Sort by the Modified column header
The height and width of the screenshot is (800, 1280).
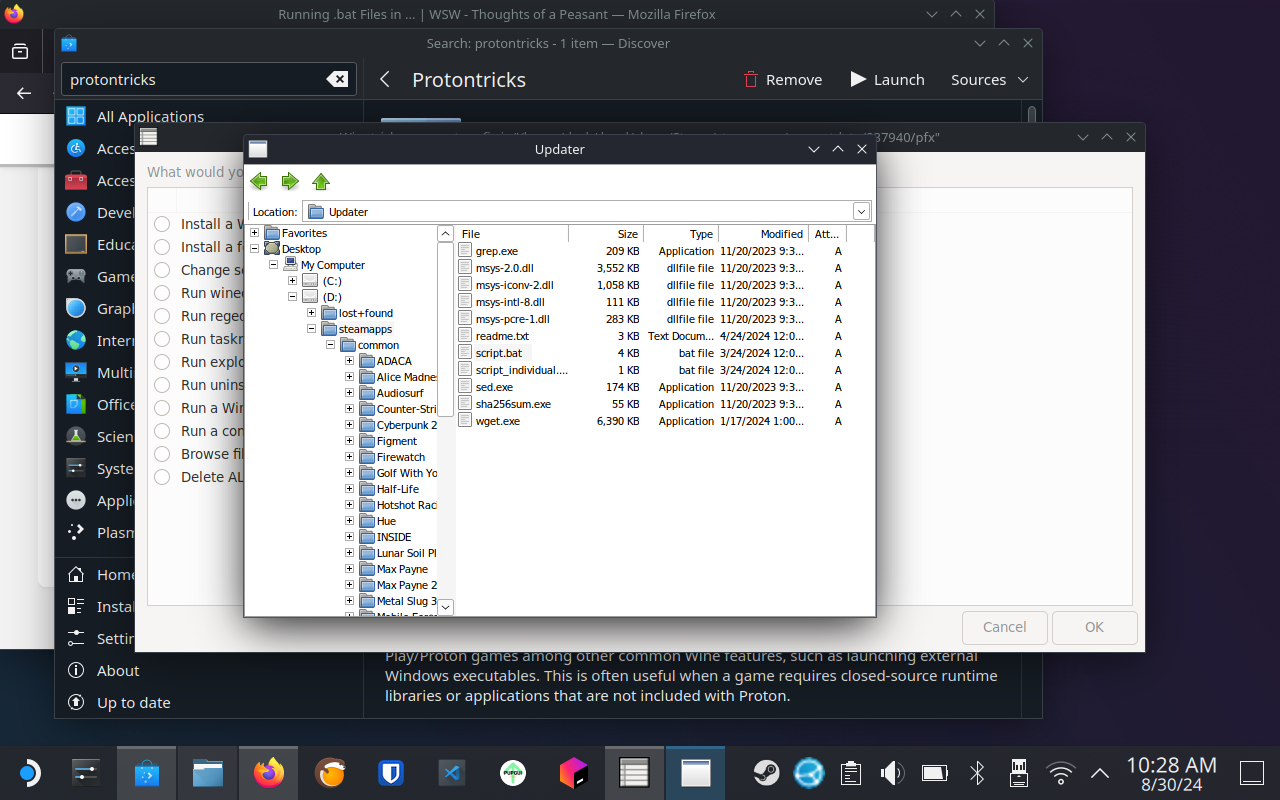click(x=763, y=234)
